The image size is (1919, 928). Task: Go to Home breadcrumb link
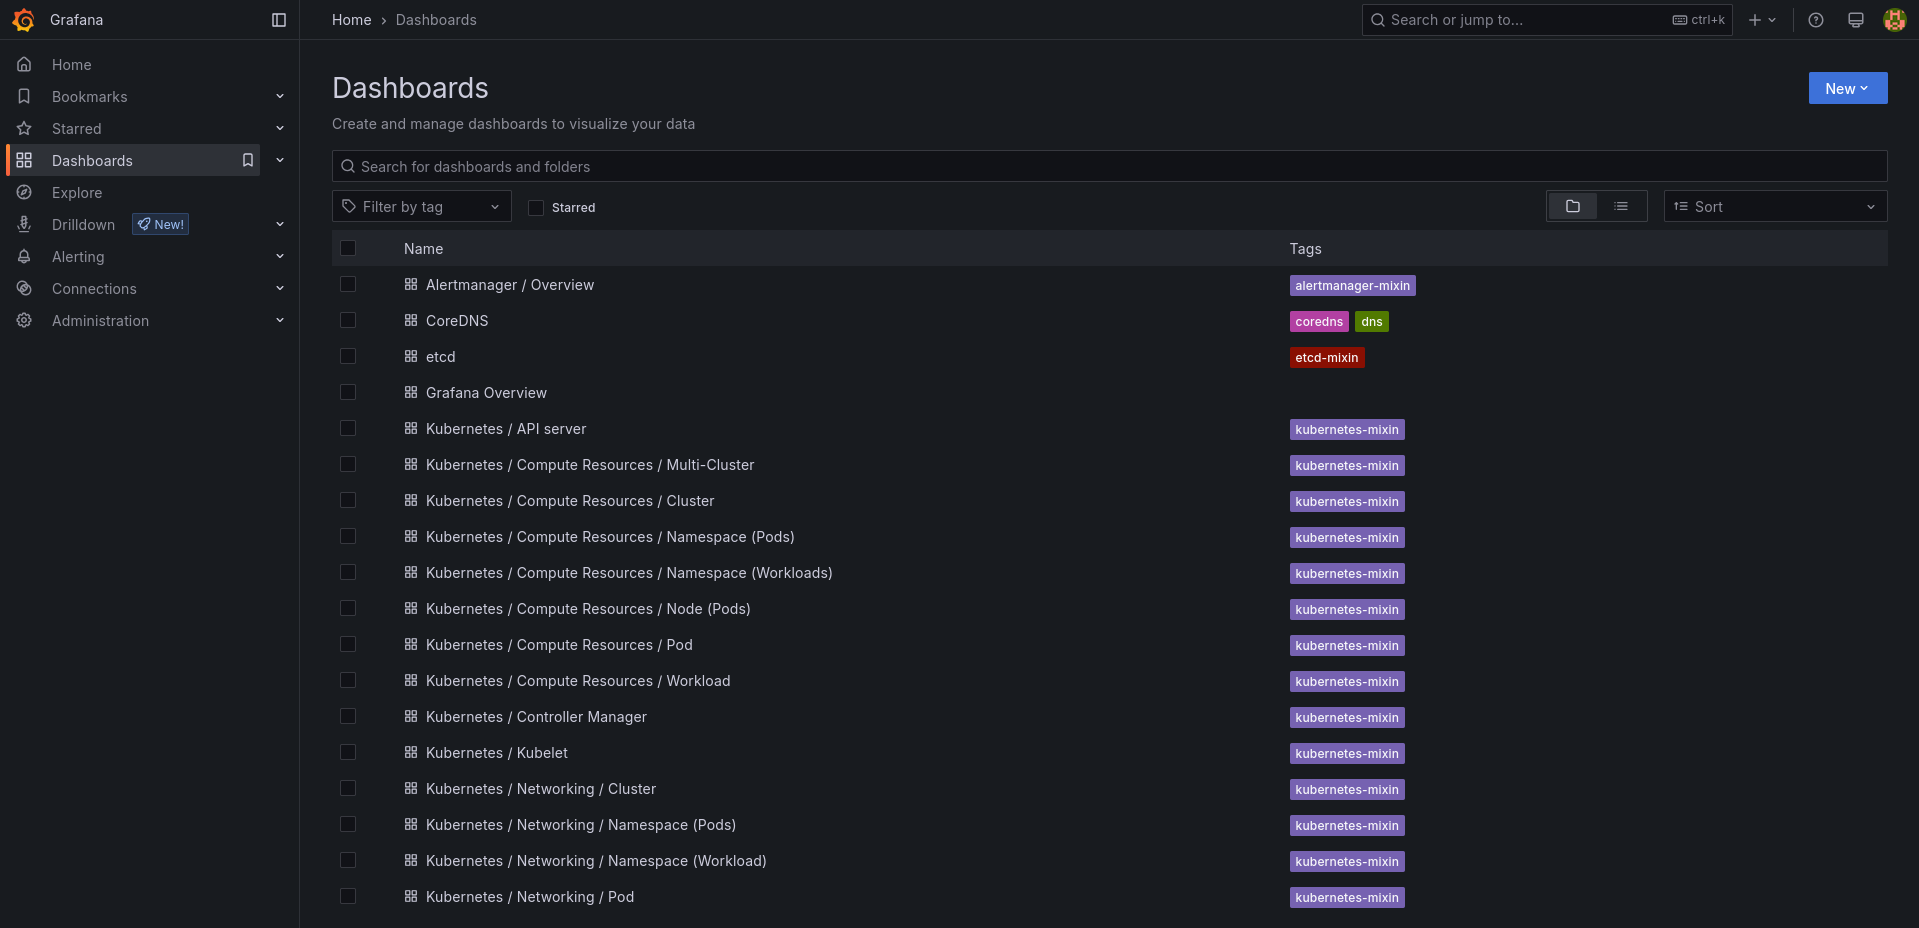351,20
